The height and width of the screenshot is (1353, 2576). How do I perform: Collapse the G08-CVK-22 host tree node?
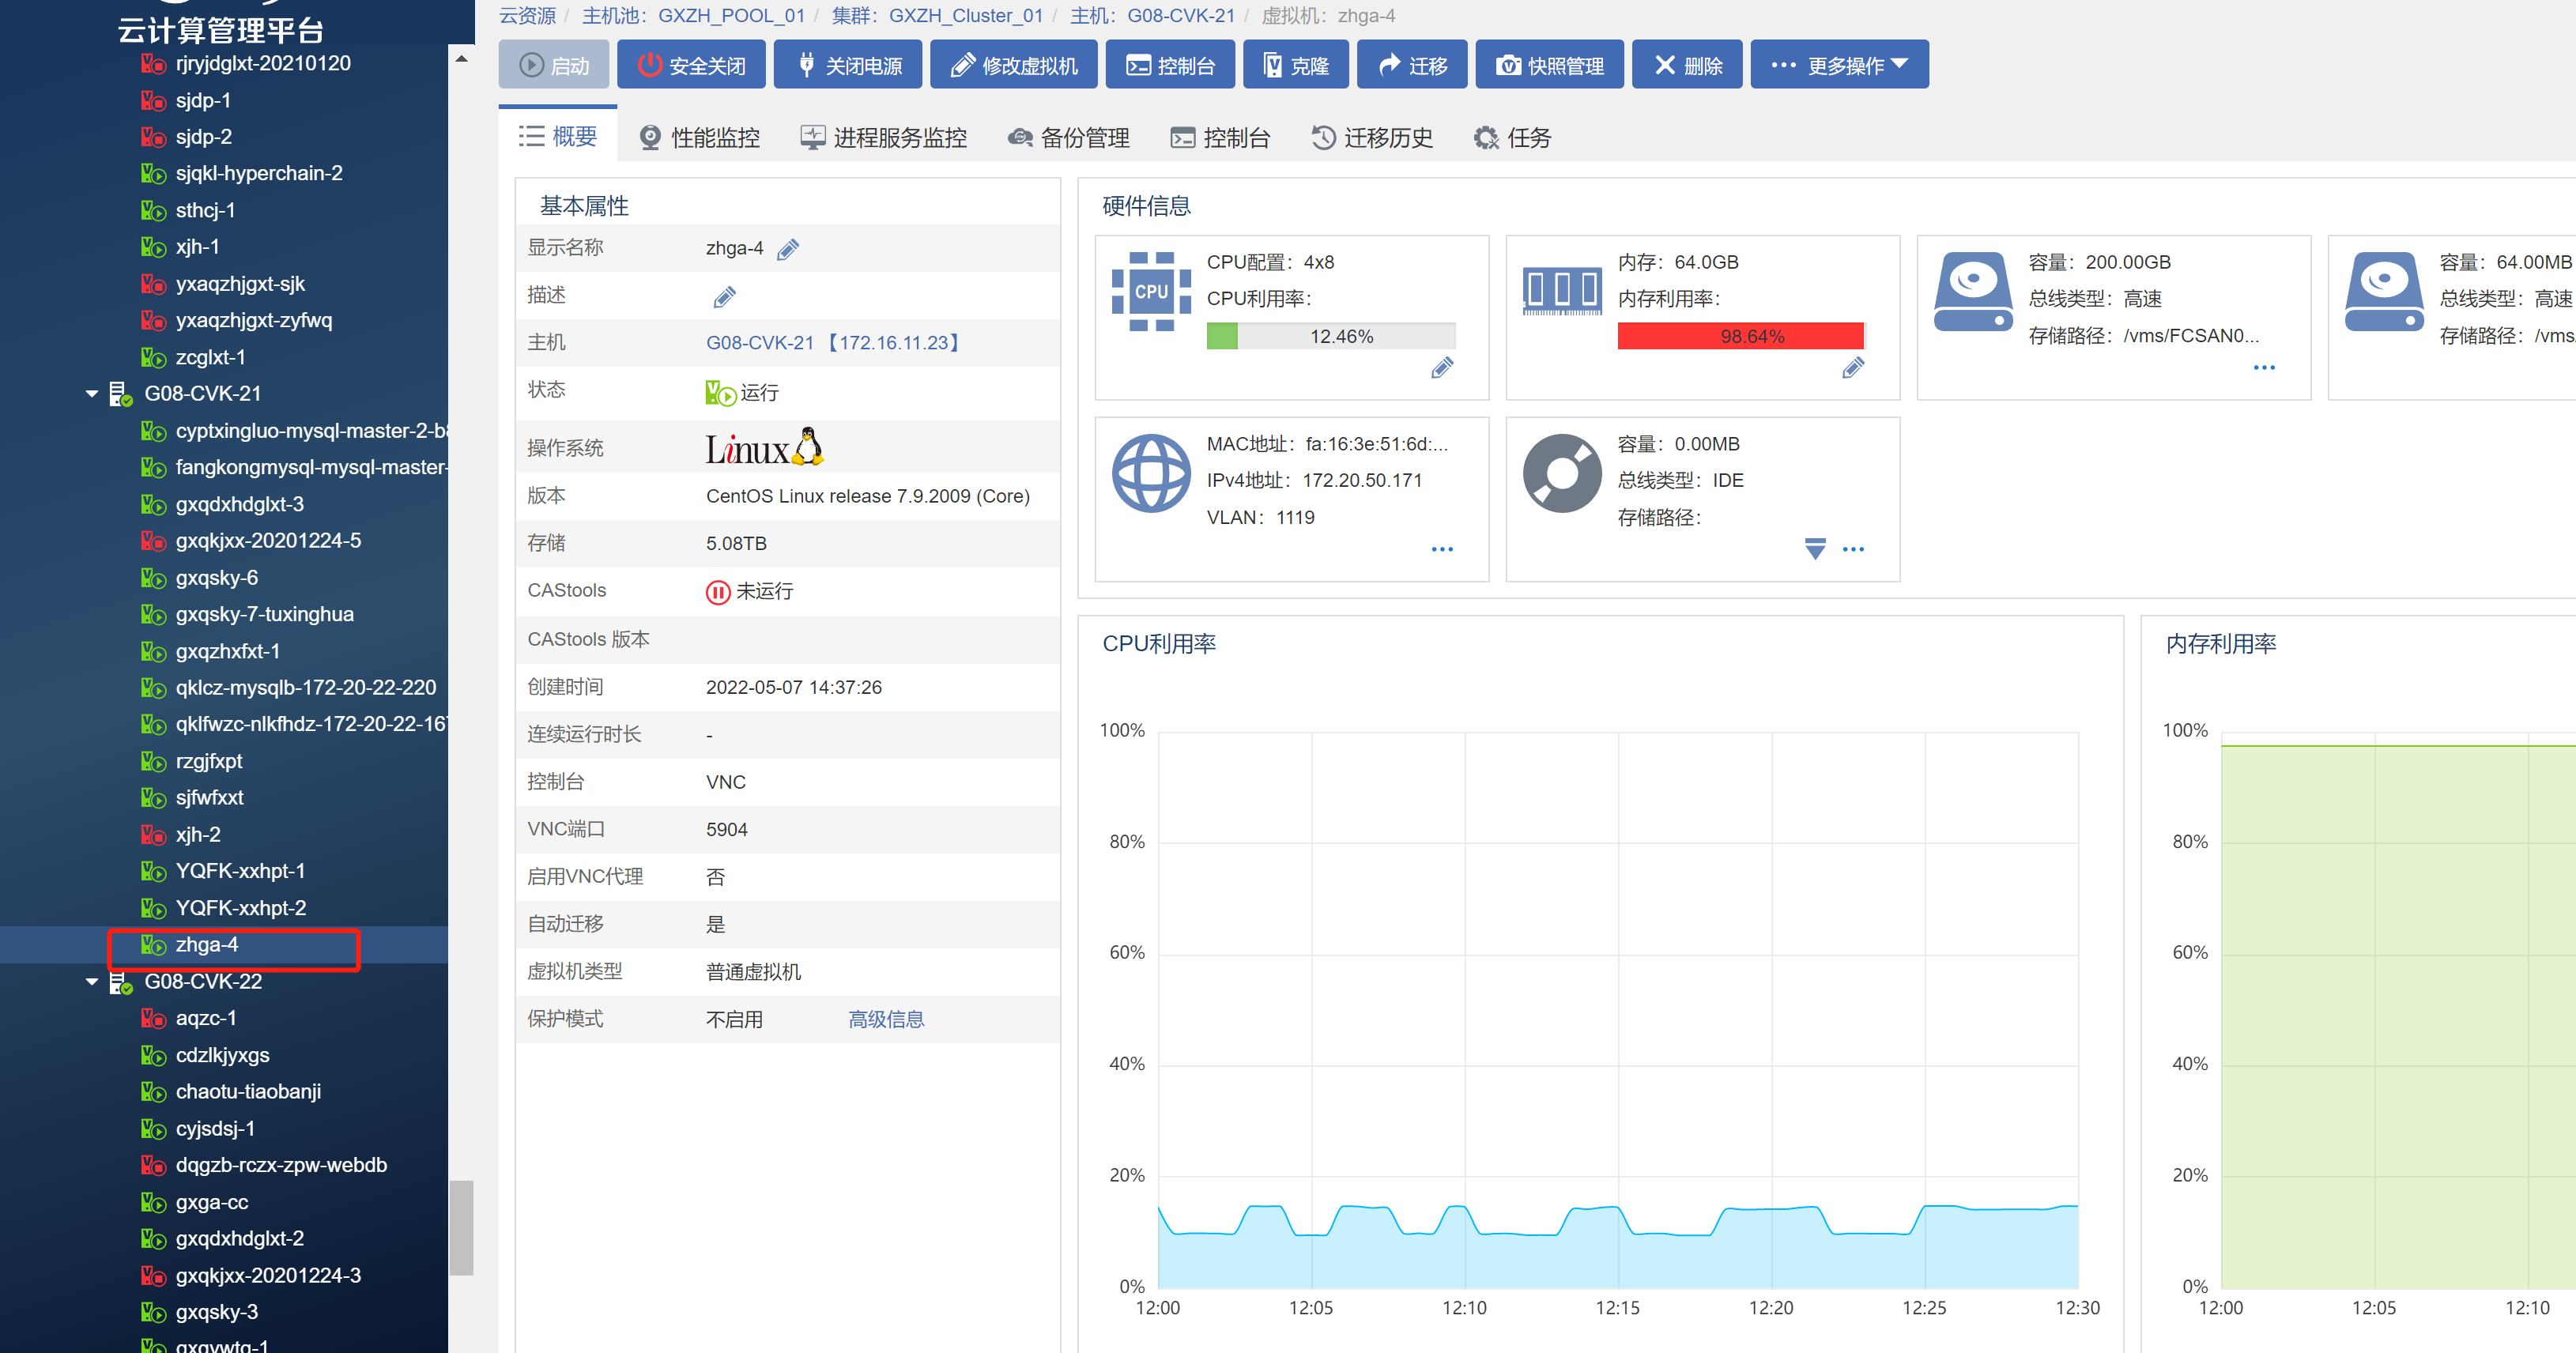click(92, 982)
